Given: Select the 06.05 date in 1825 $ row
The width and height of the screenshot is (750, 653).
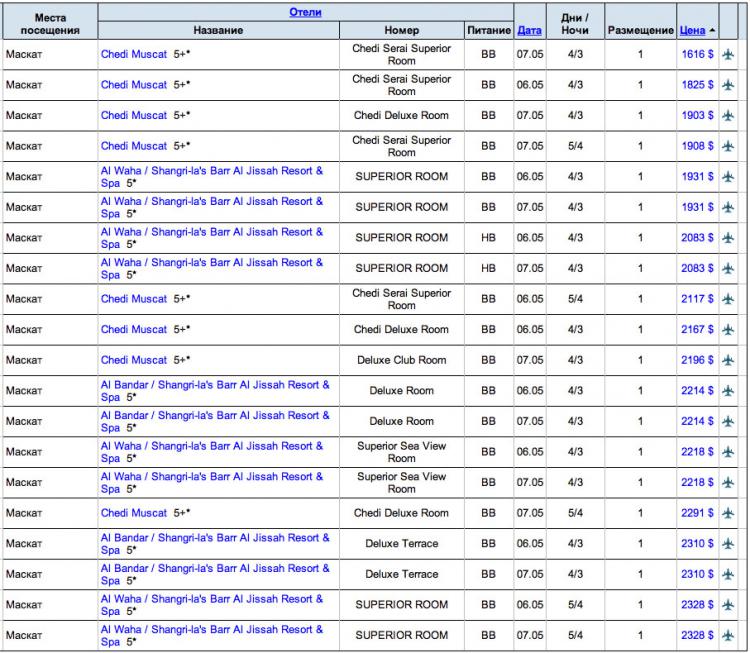Looking at the screenshot, I should click(530, 85).
